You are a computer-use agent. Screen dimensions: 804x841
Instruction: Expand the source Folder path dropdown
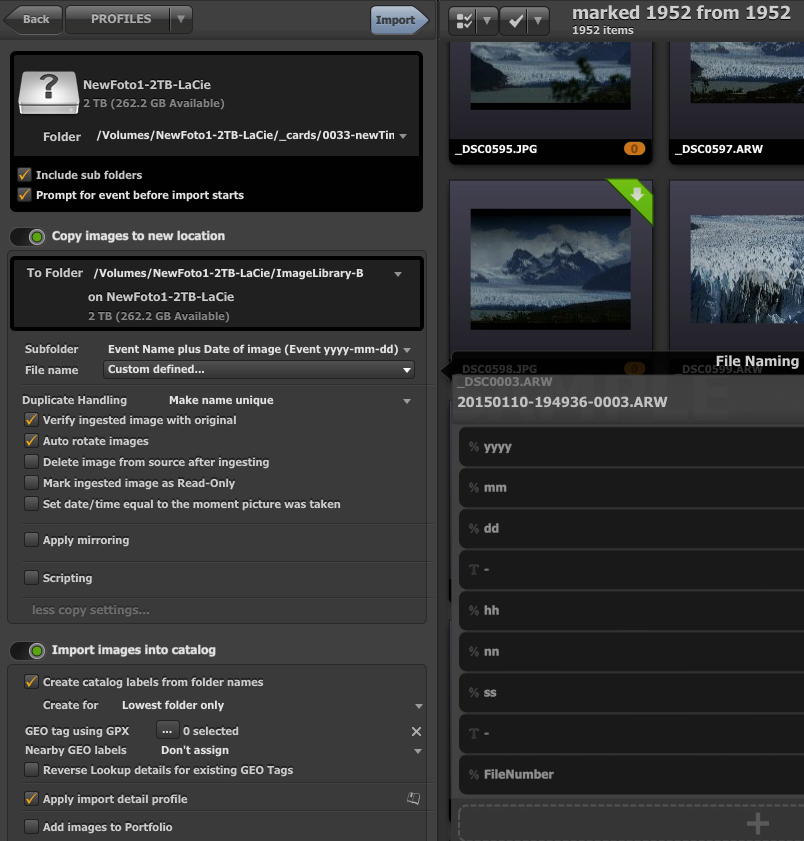point(403,136)
